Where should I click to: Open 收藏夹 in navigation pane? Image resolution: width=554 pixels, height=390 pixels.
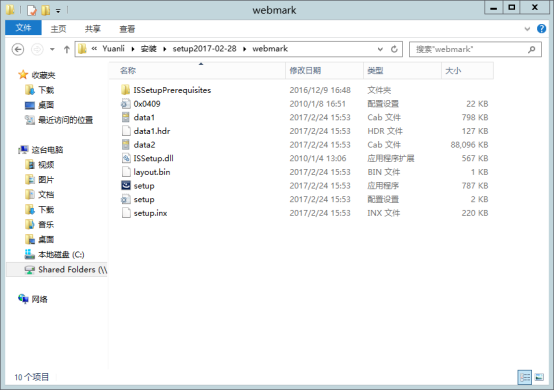click(x=43, y=75)
